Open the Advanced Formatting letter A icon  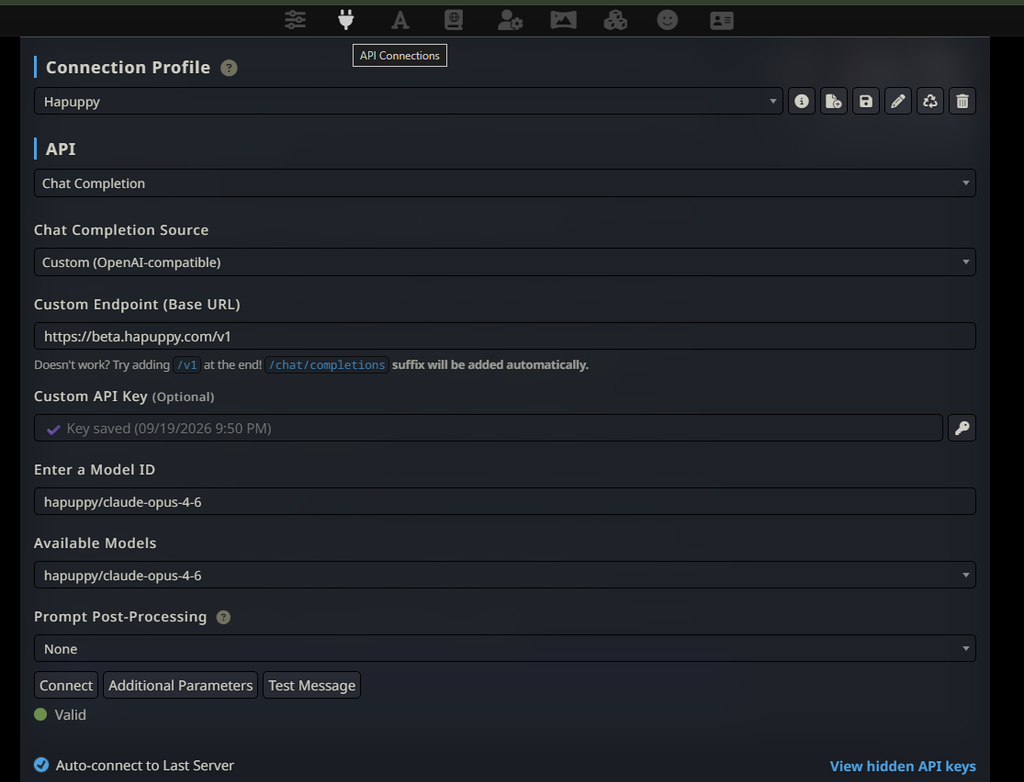coord(400,20)
